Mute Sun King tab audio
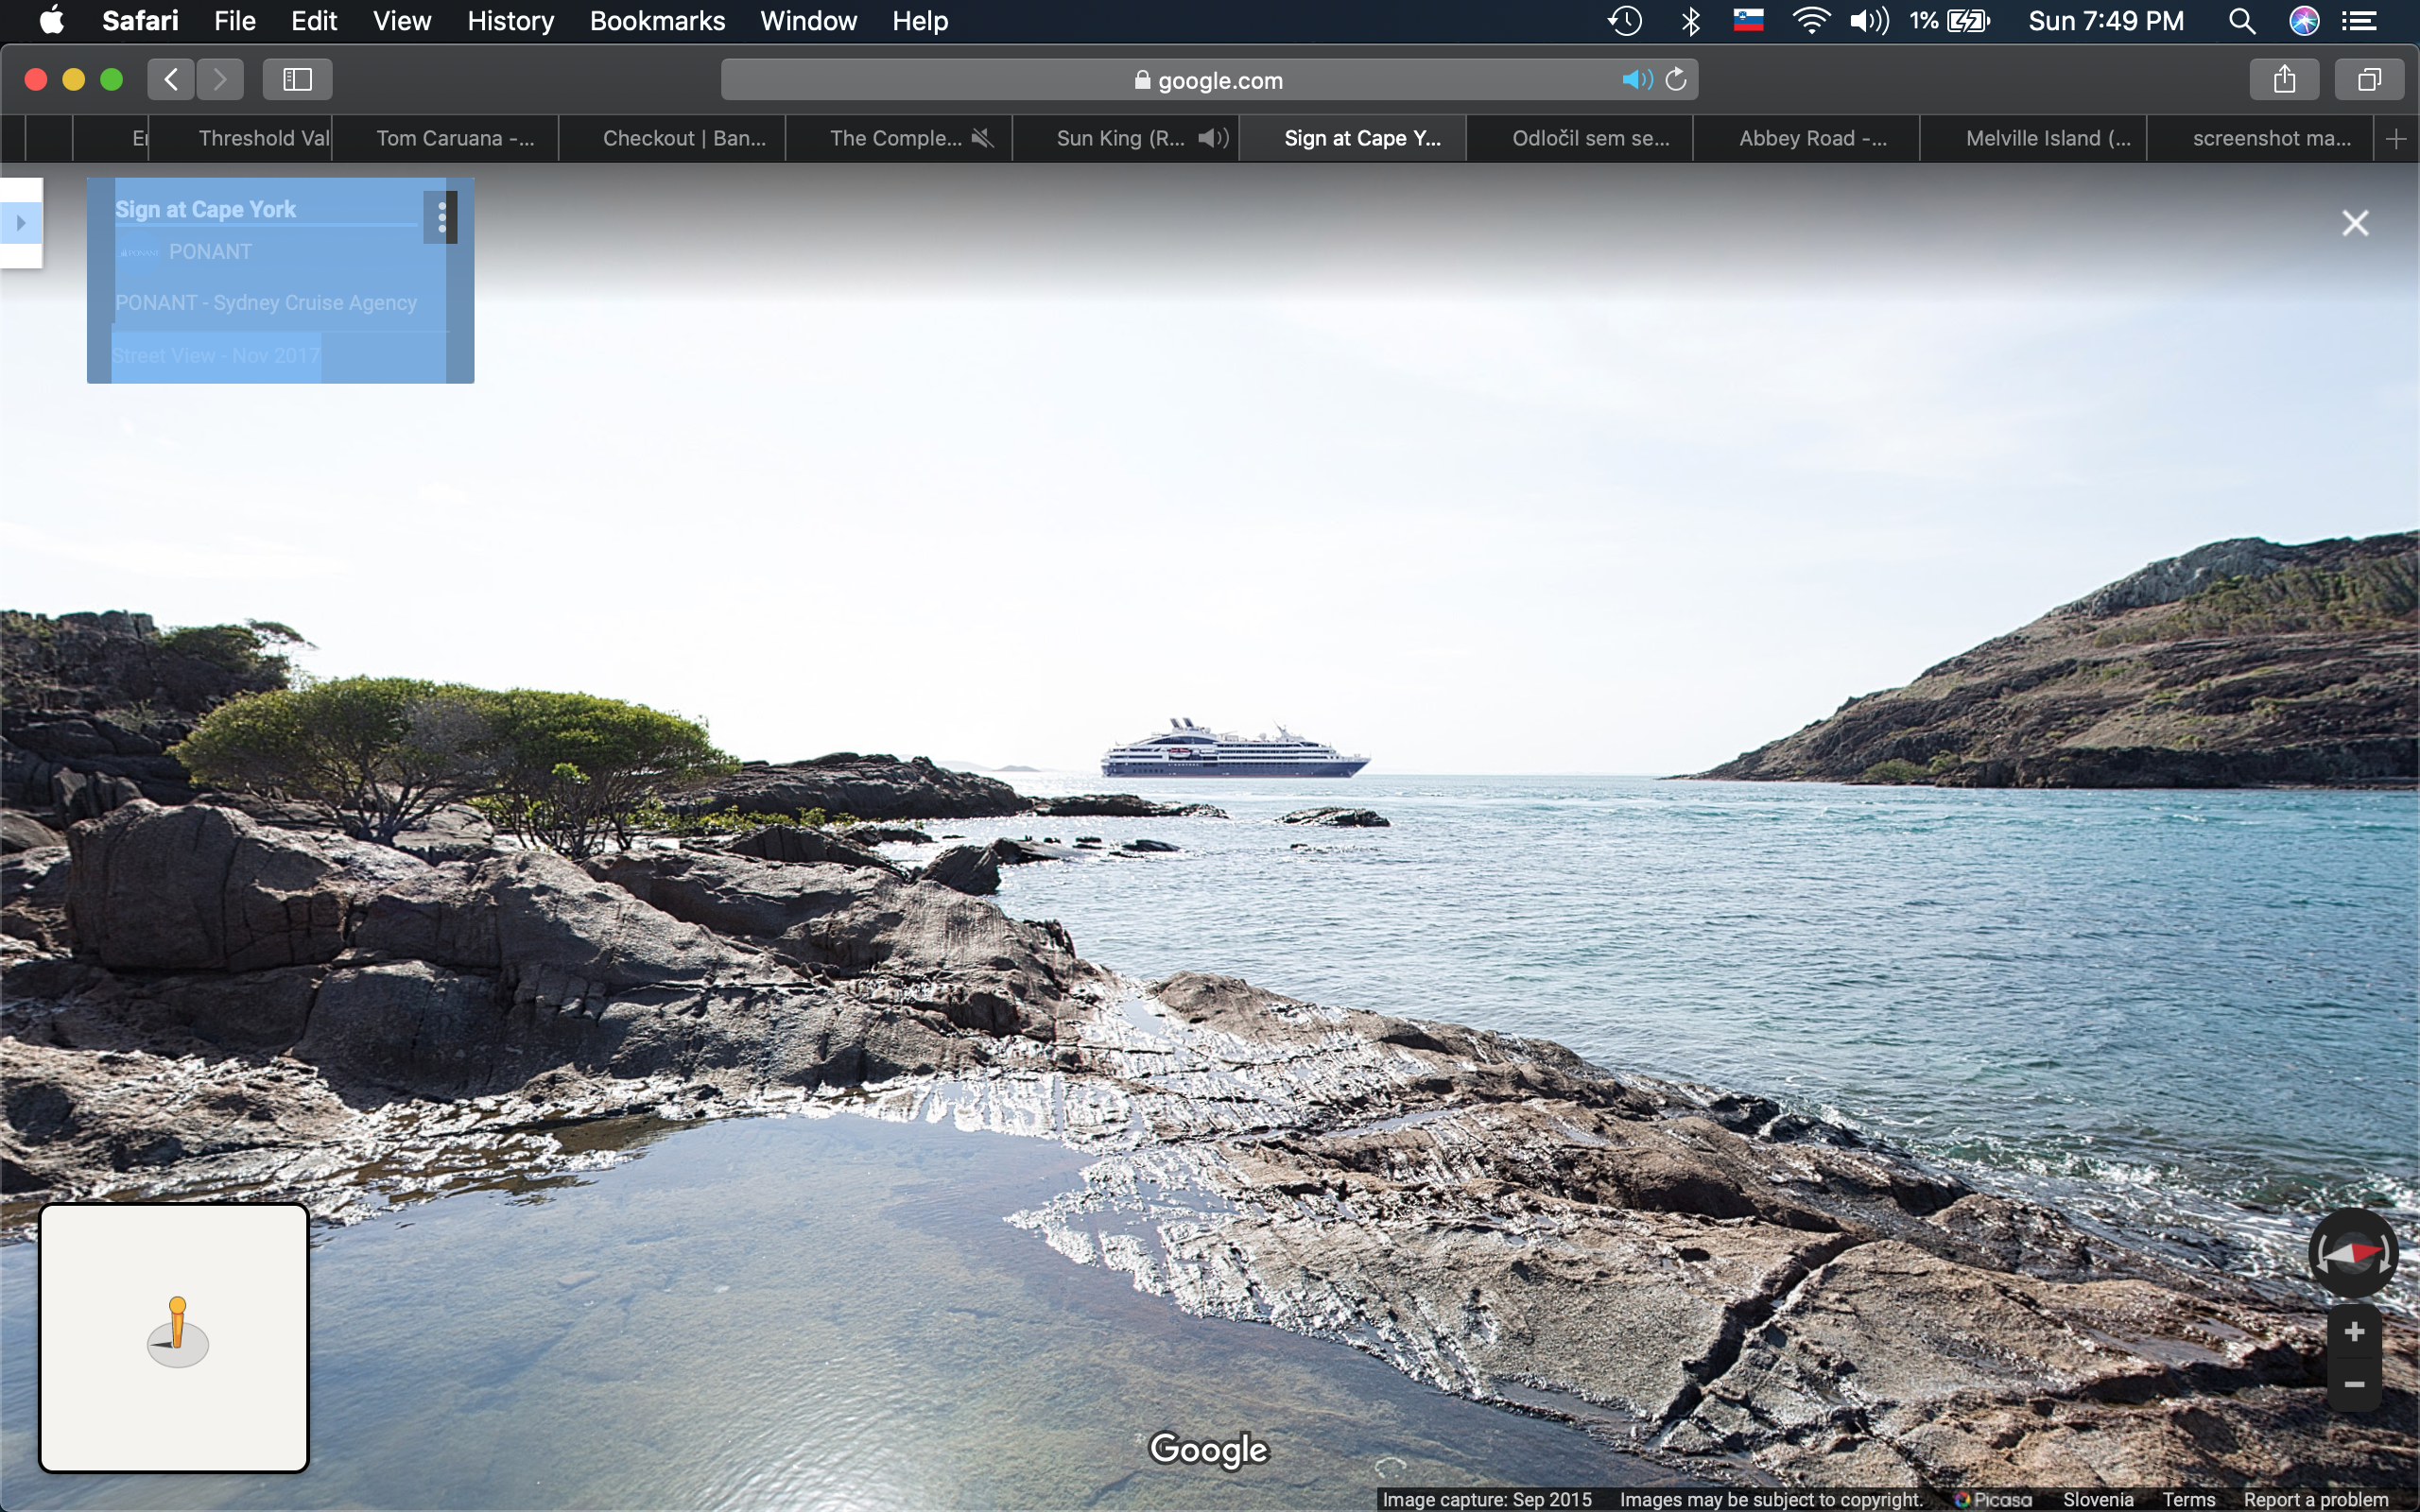The image size is (2420, 1512). (1213, 138)
